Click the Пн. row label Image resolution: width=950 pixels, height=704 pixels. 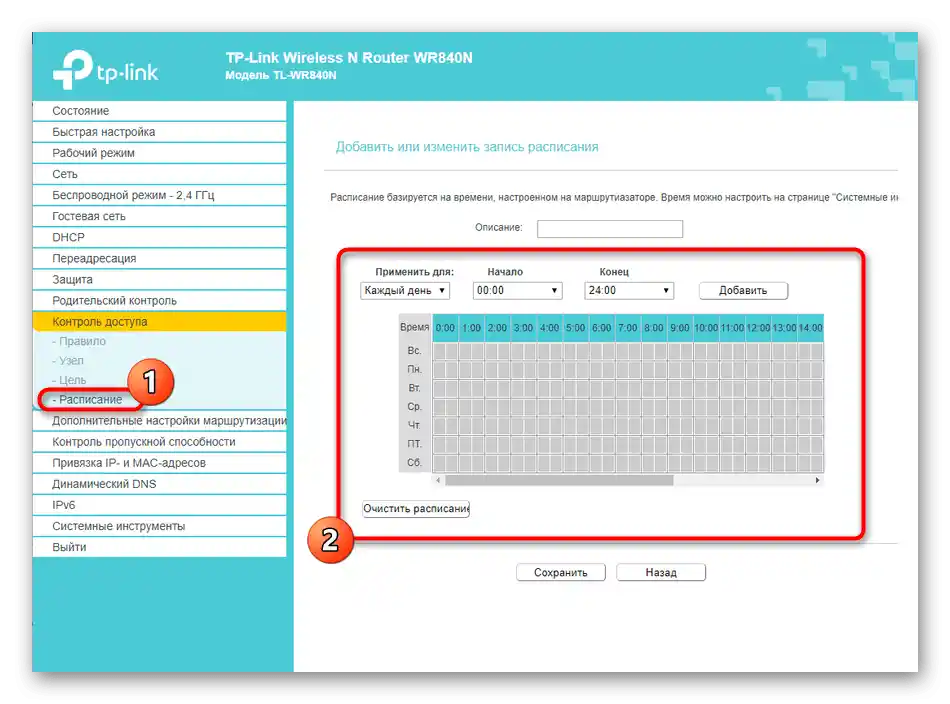point(414,370)
